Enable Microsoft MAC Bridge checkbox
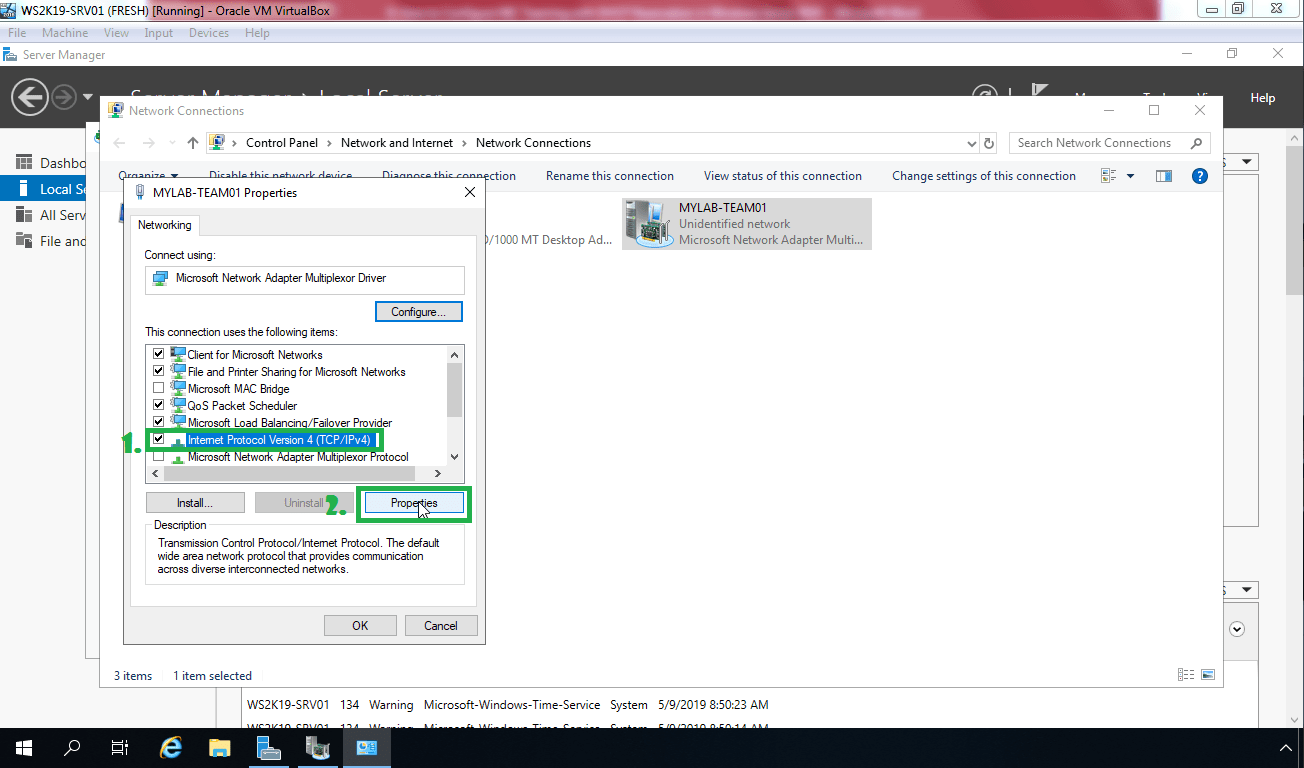This screenshot has width=1304, height=768. 158,388
